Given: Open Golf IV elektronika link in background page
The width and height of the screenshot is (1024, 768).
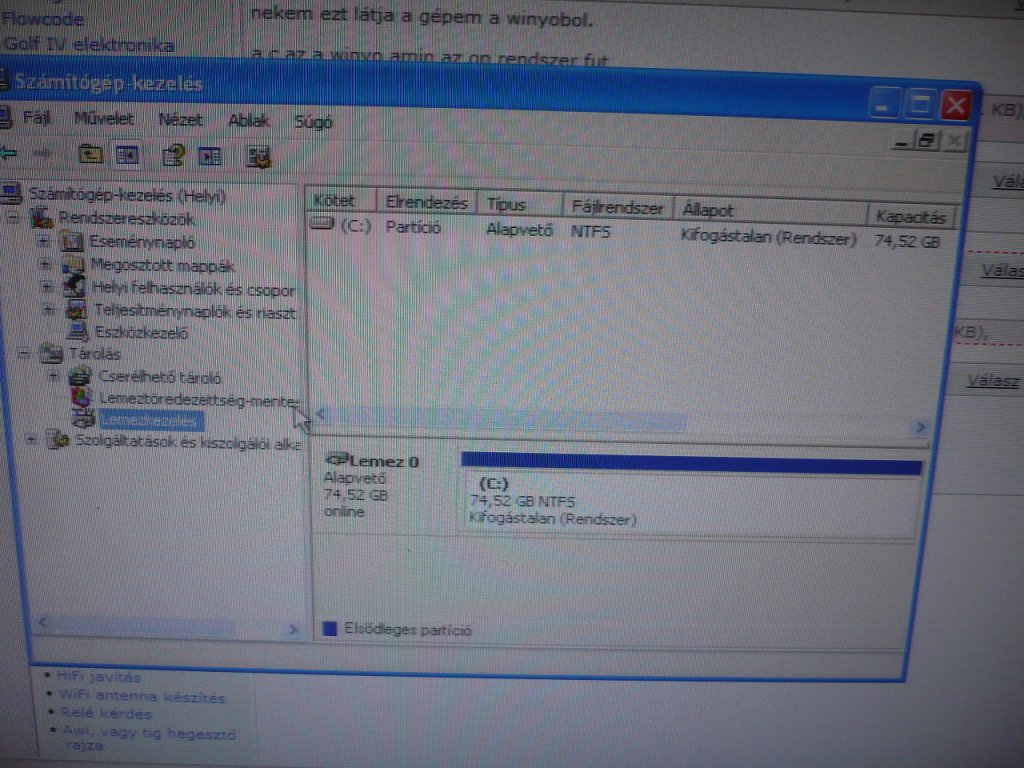Looking at the screenshot, I should [x=89, y=45].
